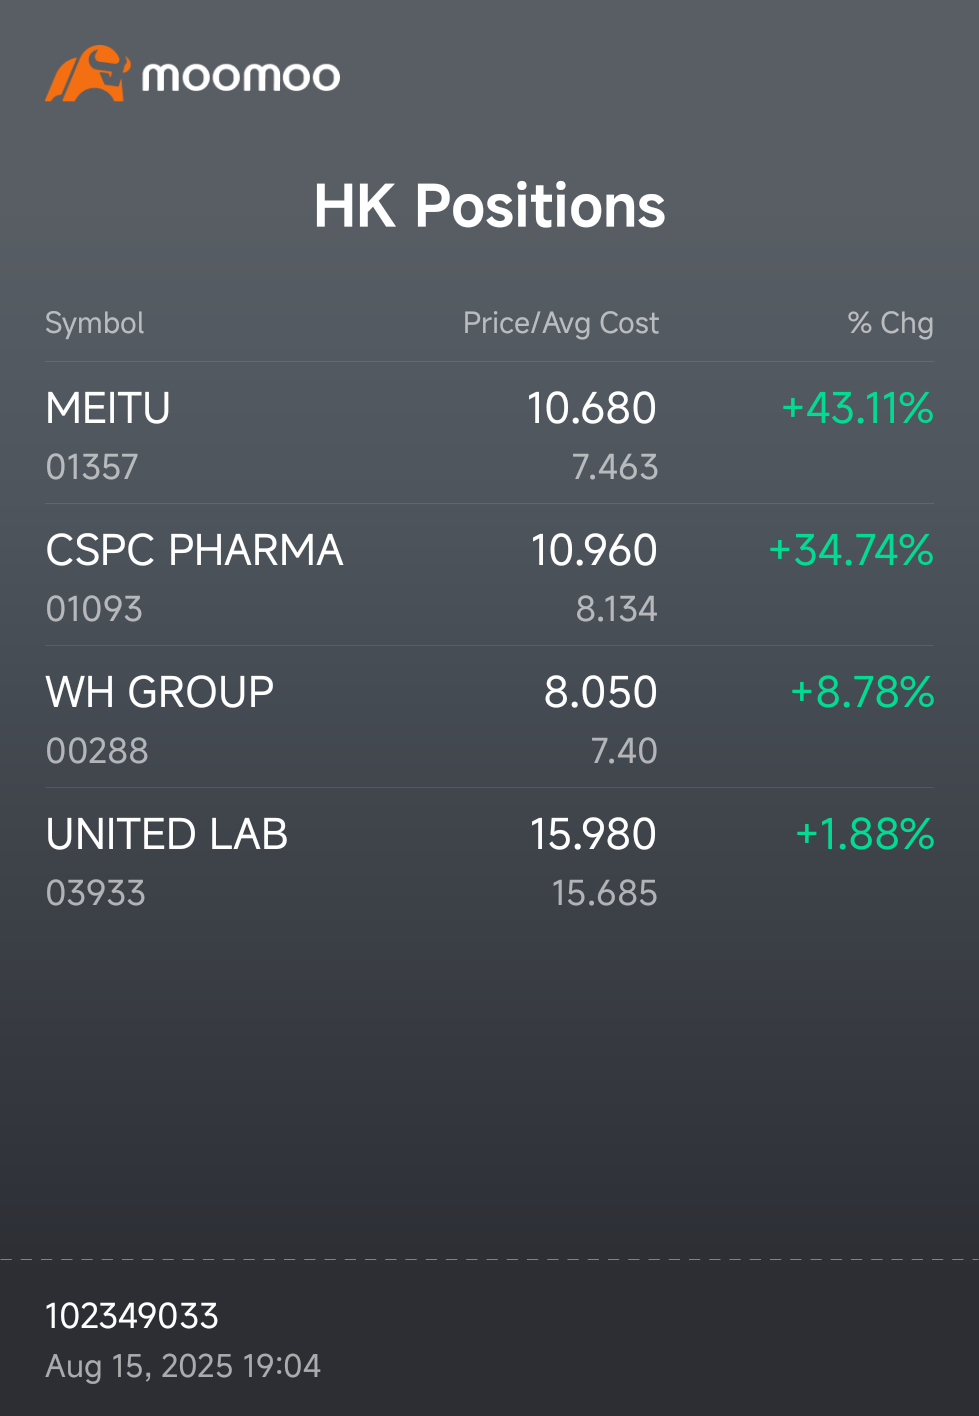Click WH GROUP's +8.78% change value
This screenshot has height=1416, width=979.
pyautogui.click(x=862, y=692)
